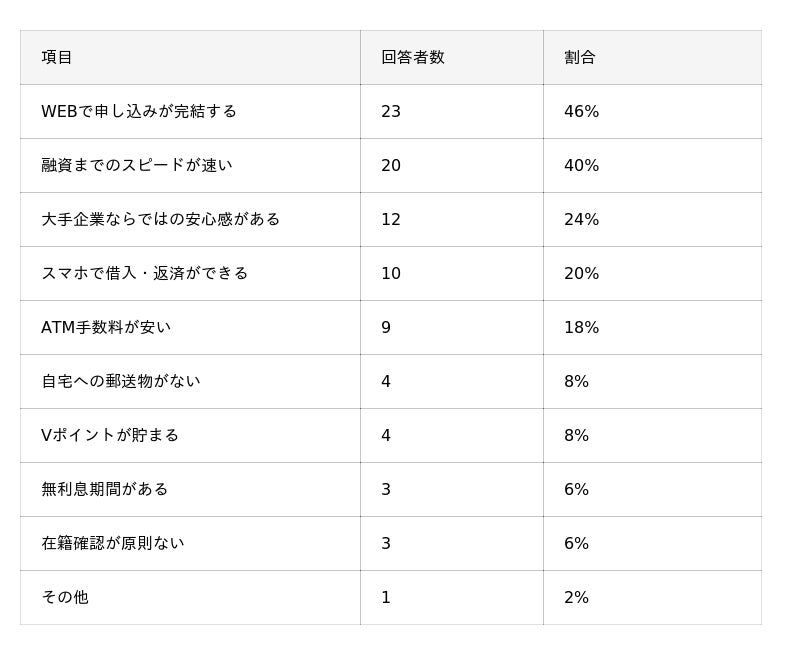Viewport: 800px width, 655px height.
Task: Select the 自宅への郵送物がない cell
Action: point(120,381)
